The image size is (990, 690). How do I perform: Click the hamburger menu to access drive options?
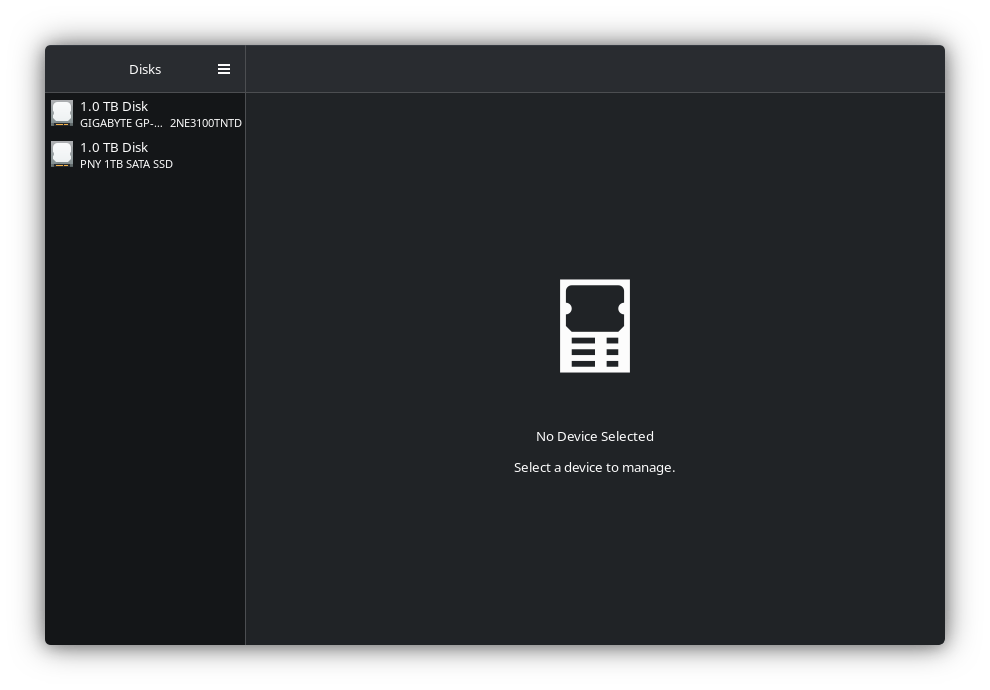[224, 69]
